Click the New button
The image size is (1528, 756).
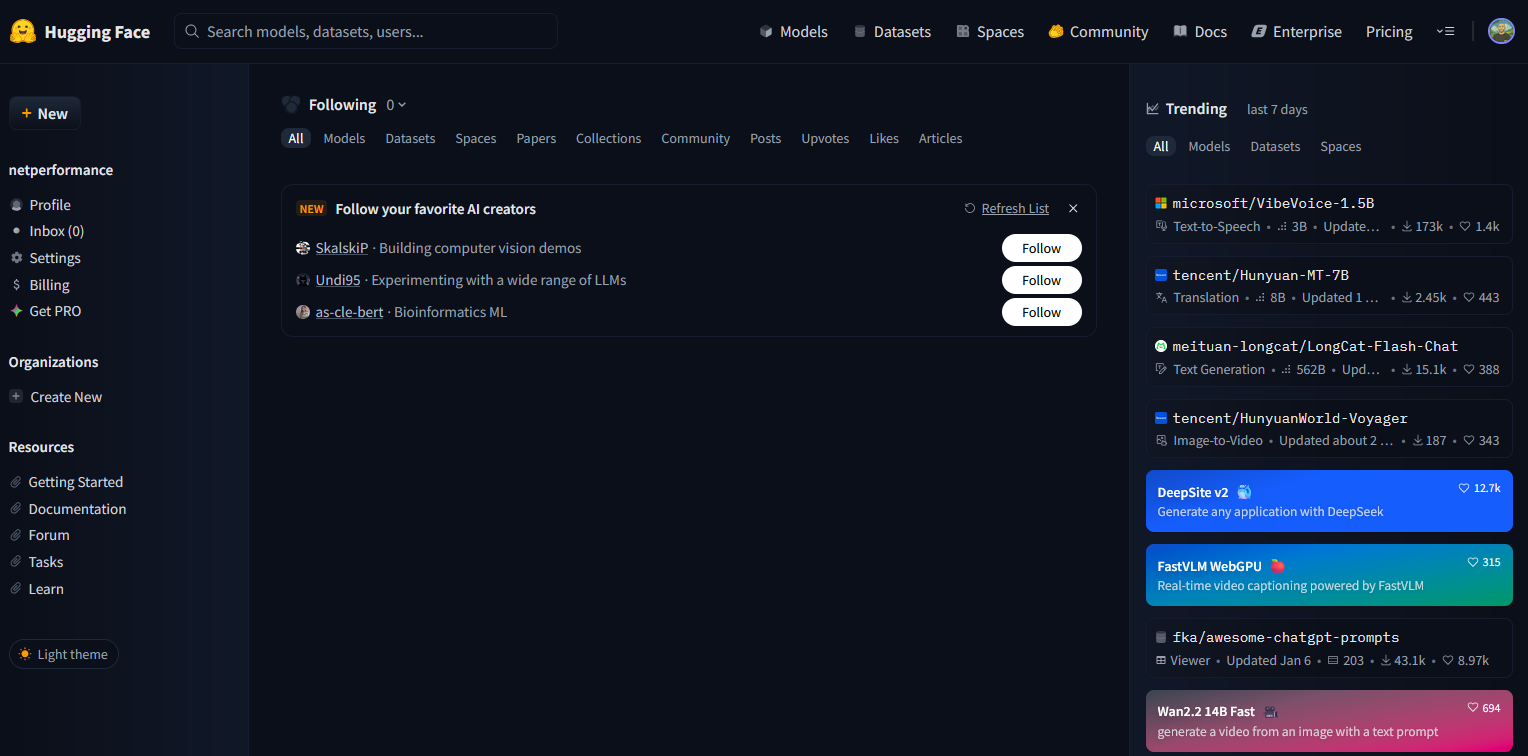[x=45, y=114]
